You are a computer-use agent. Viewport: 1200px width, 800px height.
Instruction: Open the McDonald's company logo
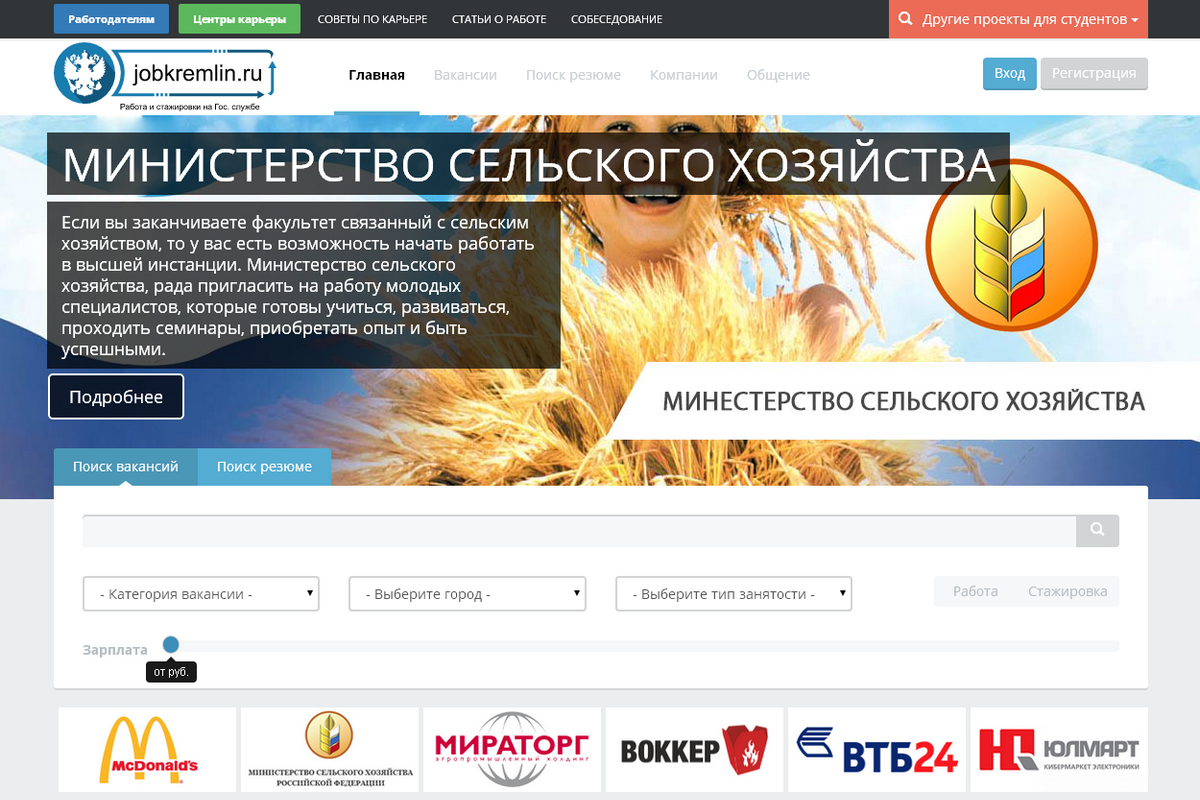click(148, 750)
